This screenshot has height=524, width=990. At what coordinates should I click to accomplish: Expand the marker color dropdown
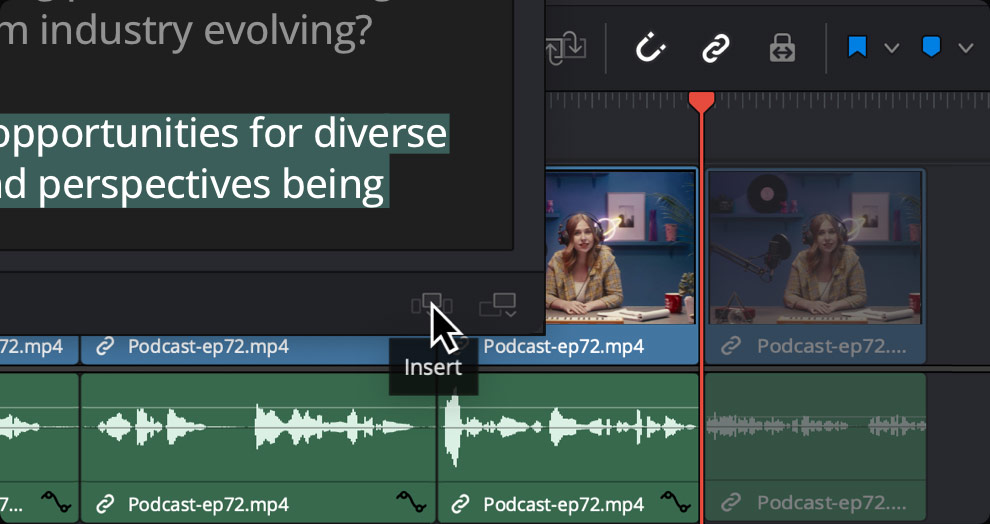965,48
